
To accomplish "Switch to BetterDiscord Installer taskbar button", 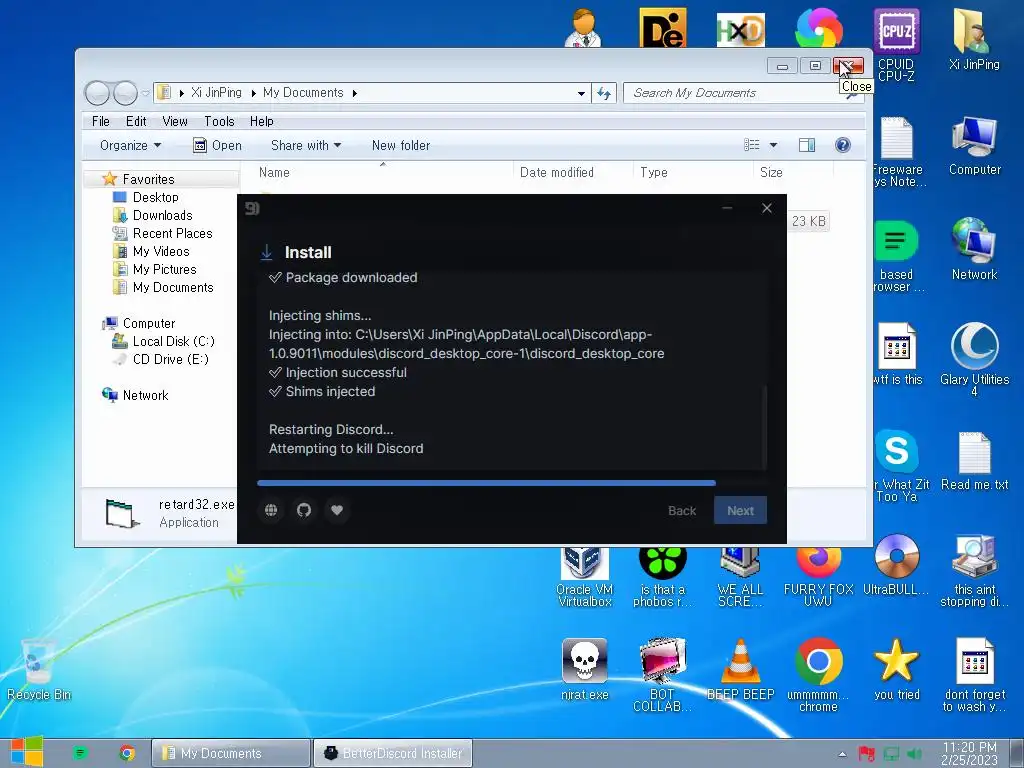I will coord(392,753).
